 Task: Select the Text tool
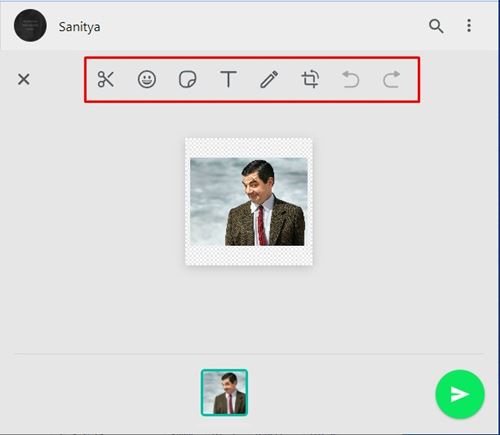coord(228,79)
